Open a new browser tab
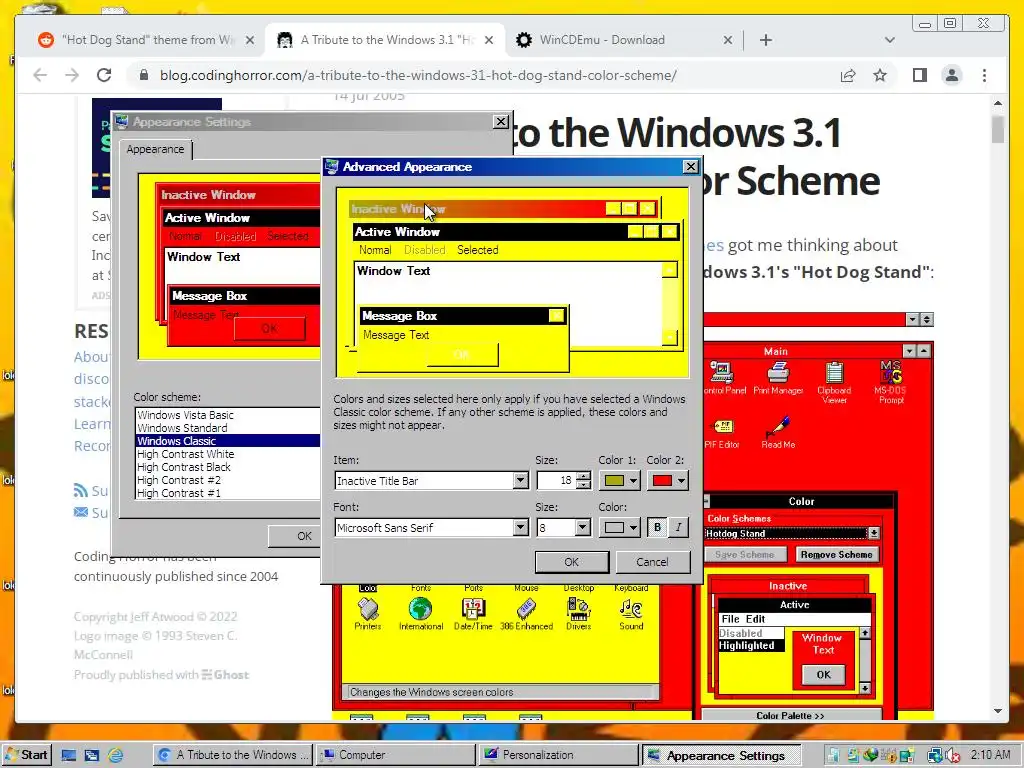 (x=766, y=40)
